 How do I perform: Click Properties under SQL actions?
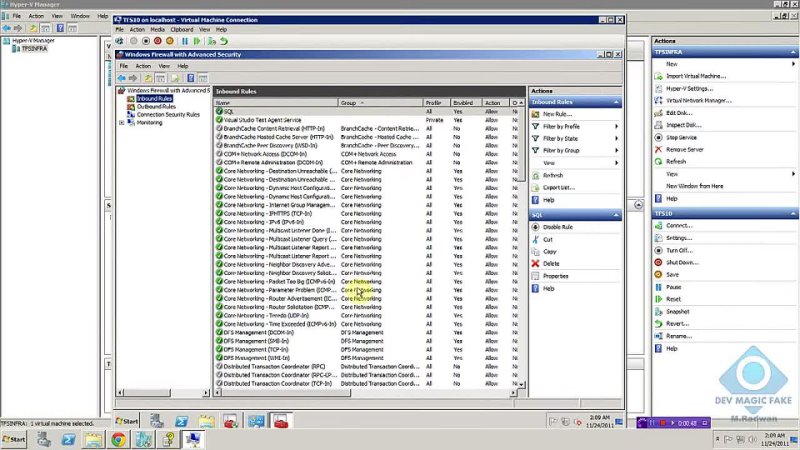pyautogui.click(x=556, y=276)
